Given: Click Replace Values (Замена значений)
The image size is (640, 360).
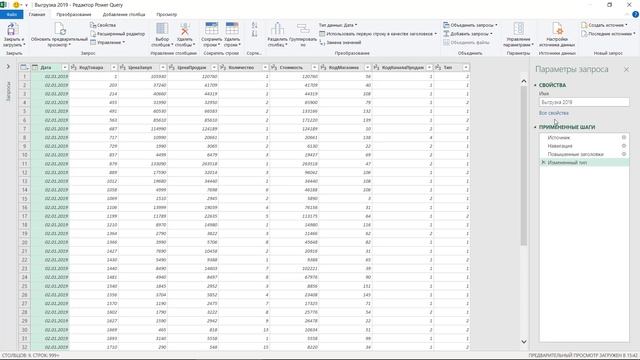Looking at the screenshot, I should click(x=340, y=42).
